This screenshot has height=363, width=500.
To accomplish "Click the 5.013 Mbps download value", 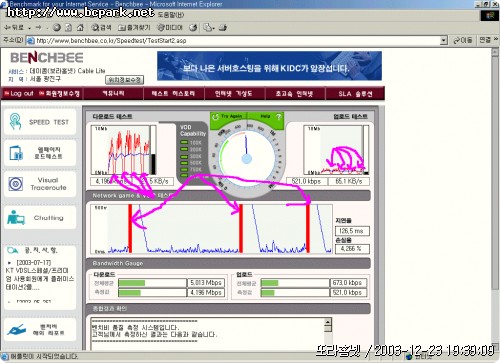I will click(206, 283).
